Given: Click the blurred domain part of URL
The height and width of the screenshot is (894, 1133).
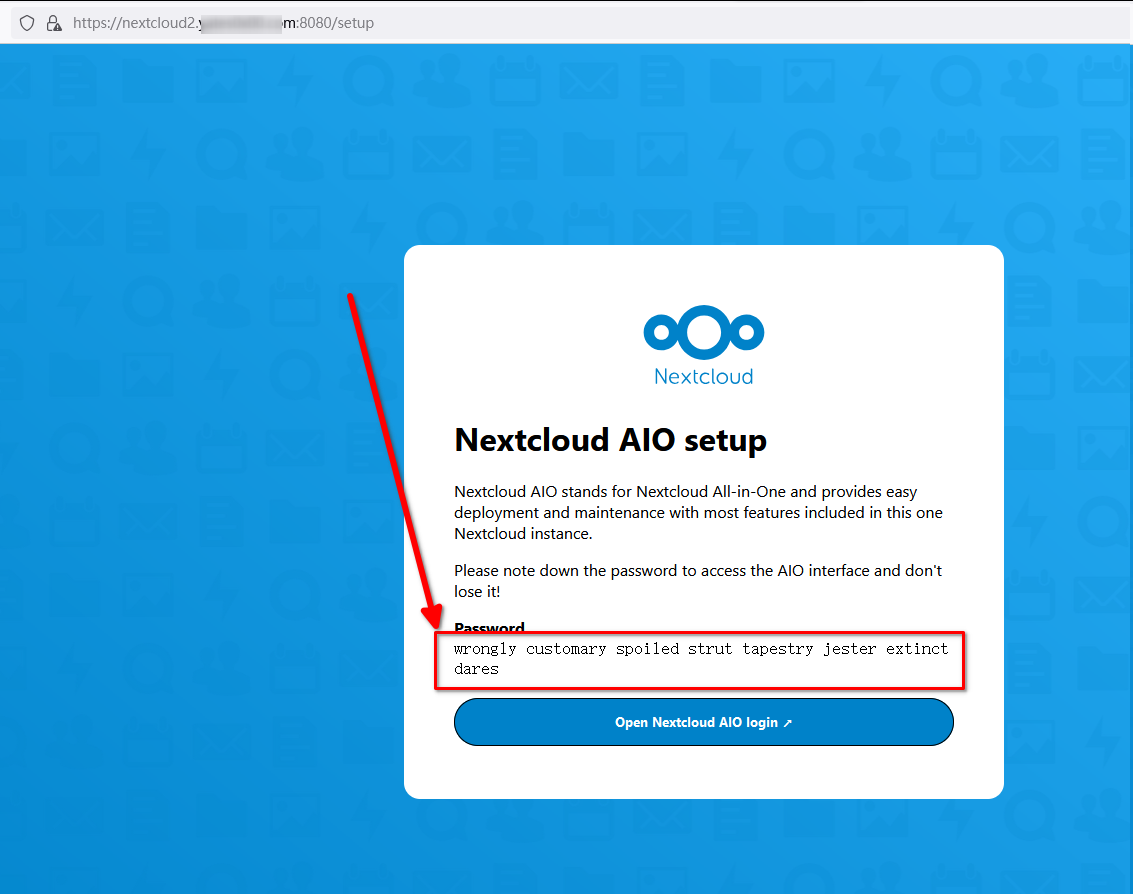Looking at the screenshot, I should (240, 22).
